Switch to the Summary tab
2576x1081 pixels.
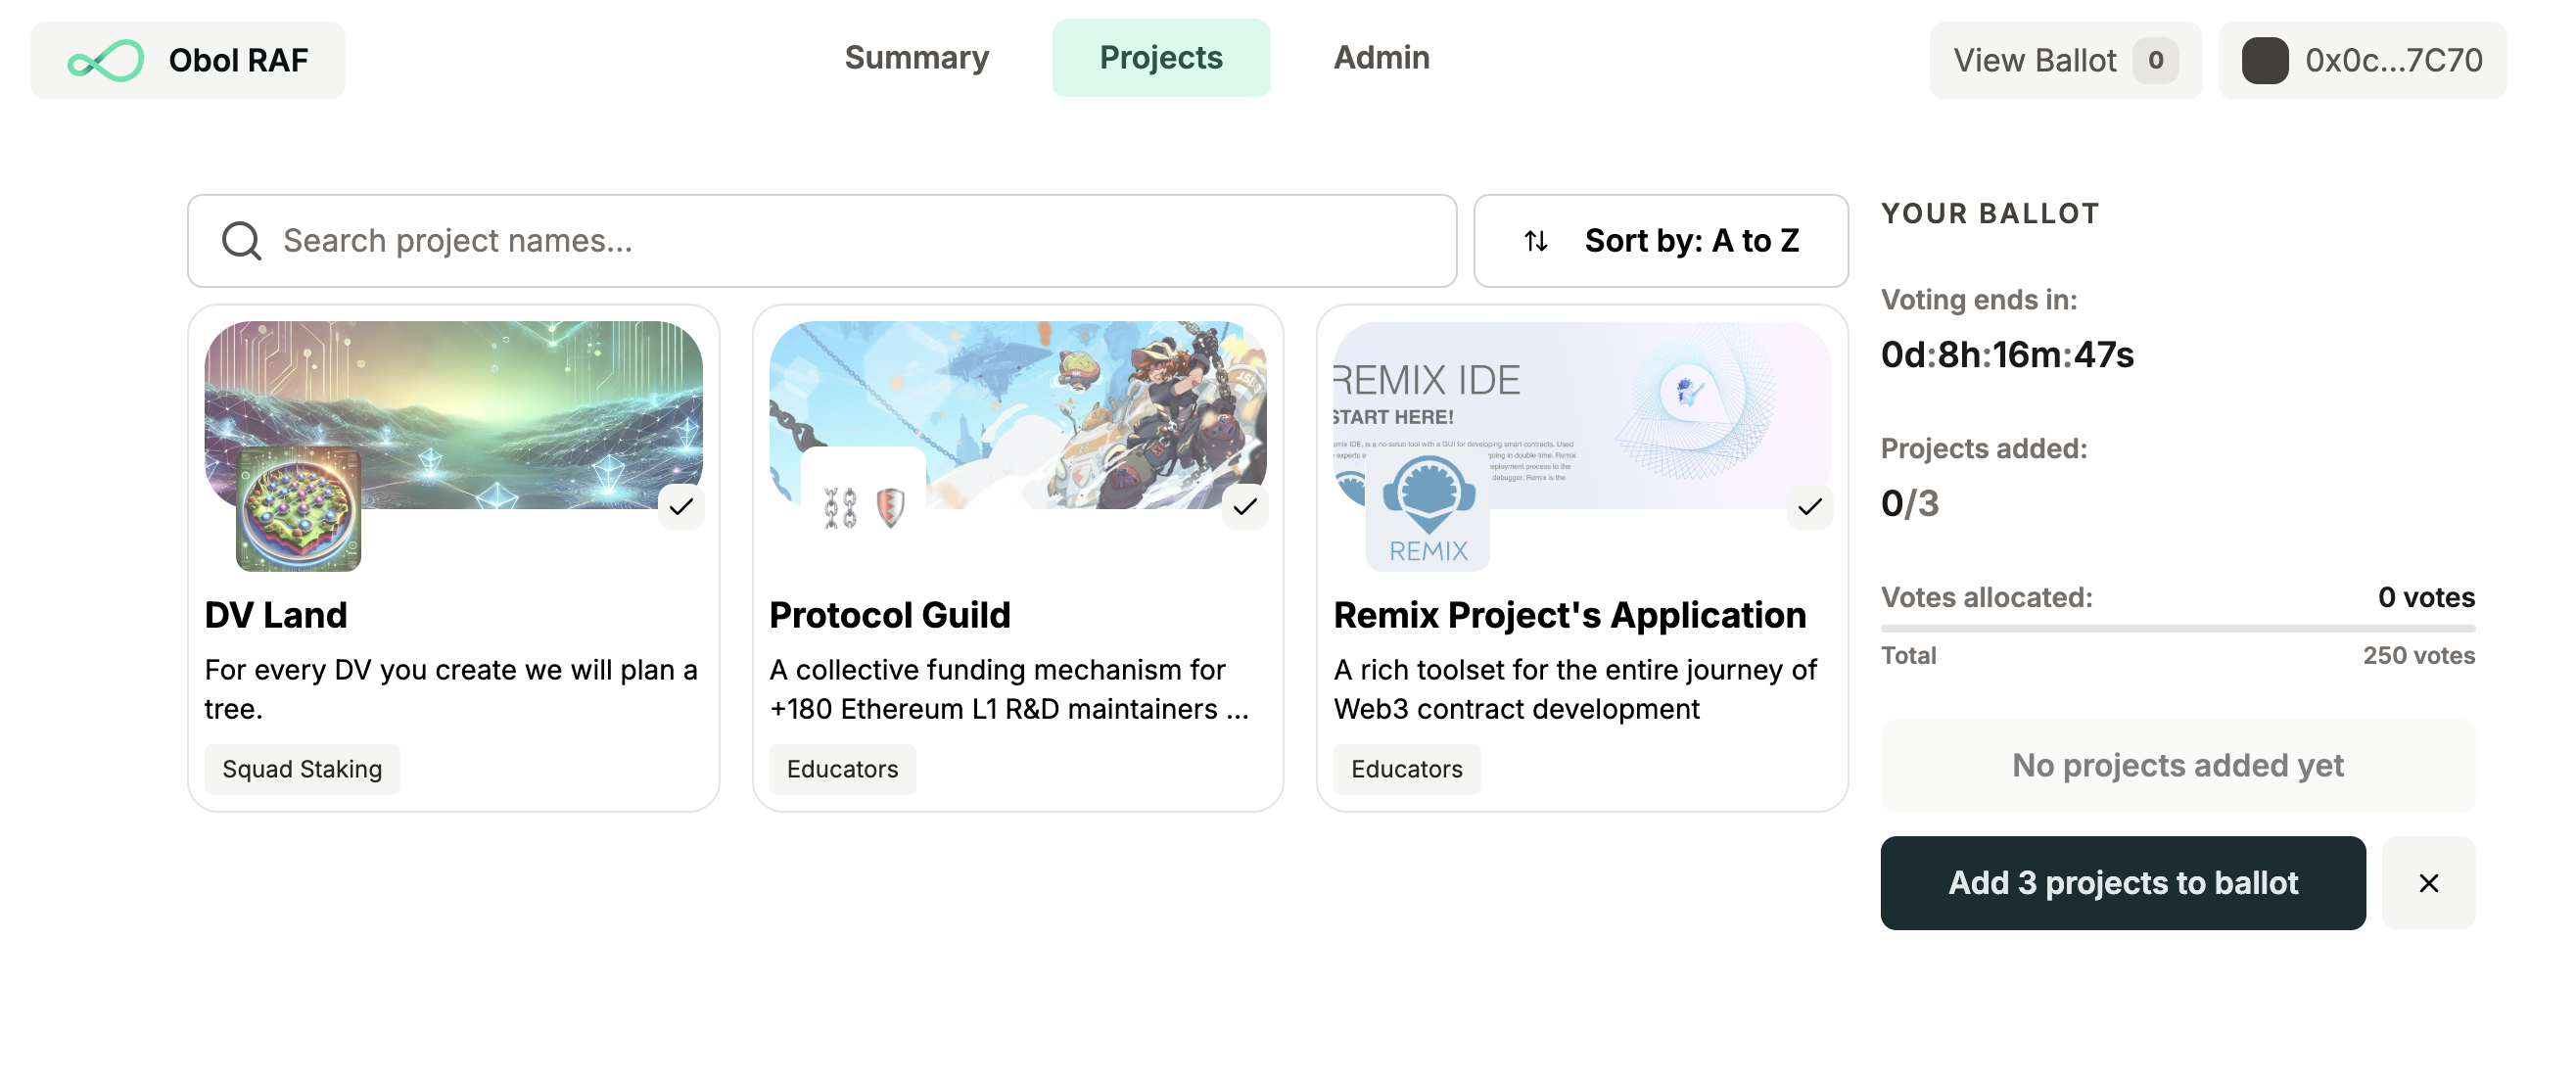click(x=916, y=58)
